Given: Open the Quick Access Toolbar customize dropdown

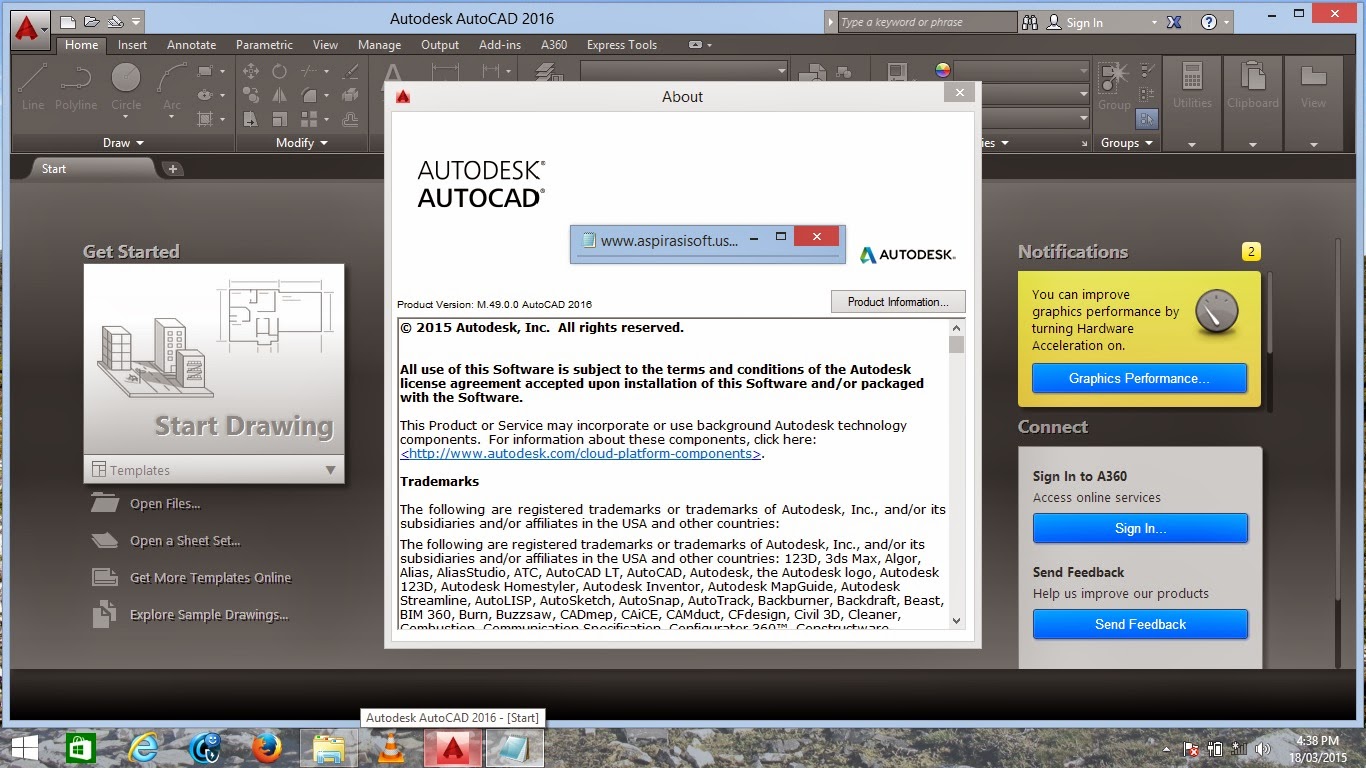Looking at the screenshot, I should (136, 21).
